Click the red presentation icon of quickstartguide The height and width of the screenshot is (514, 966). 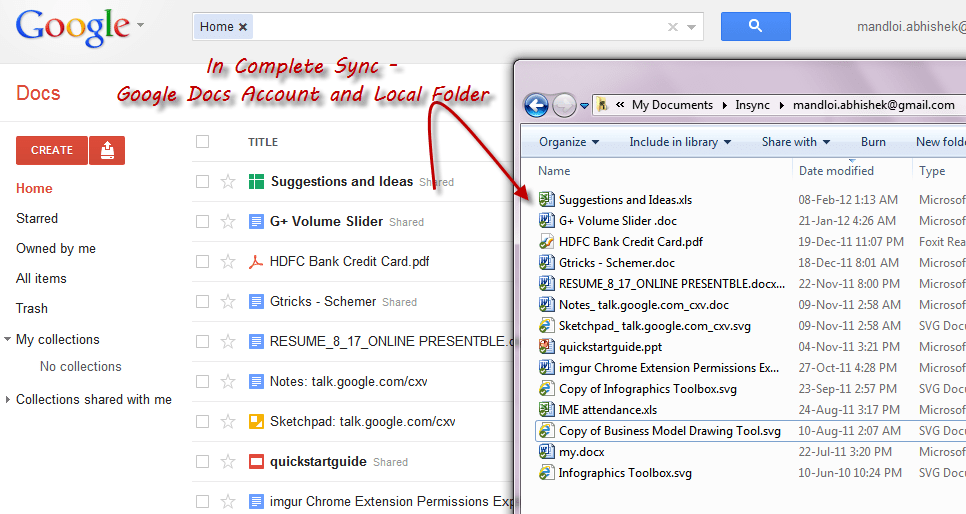[256, 462]
